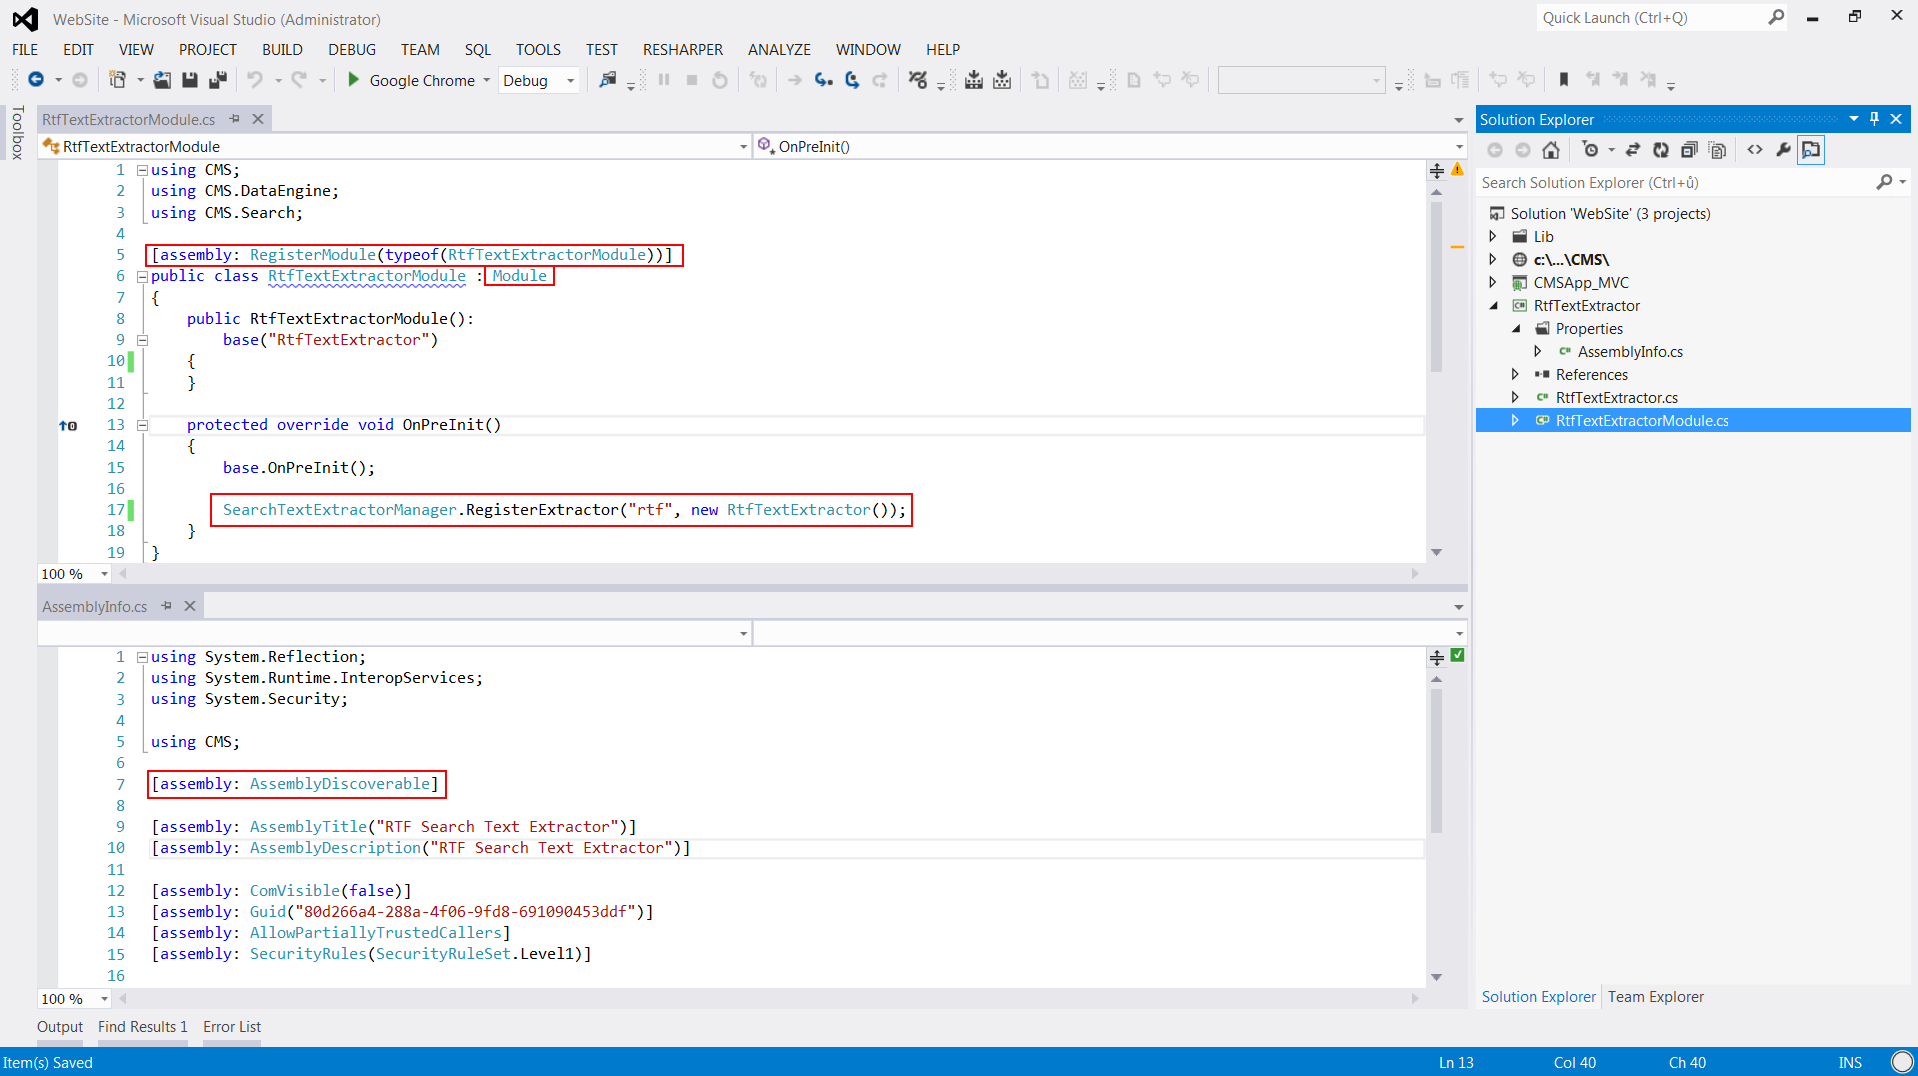Click the Open File toolbar icon
The width and height of the screenshot is (1918, 1076).
click(162, 80)
